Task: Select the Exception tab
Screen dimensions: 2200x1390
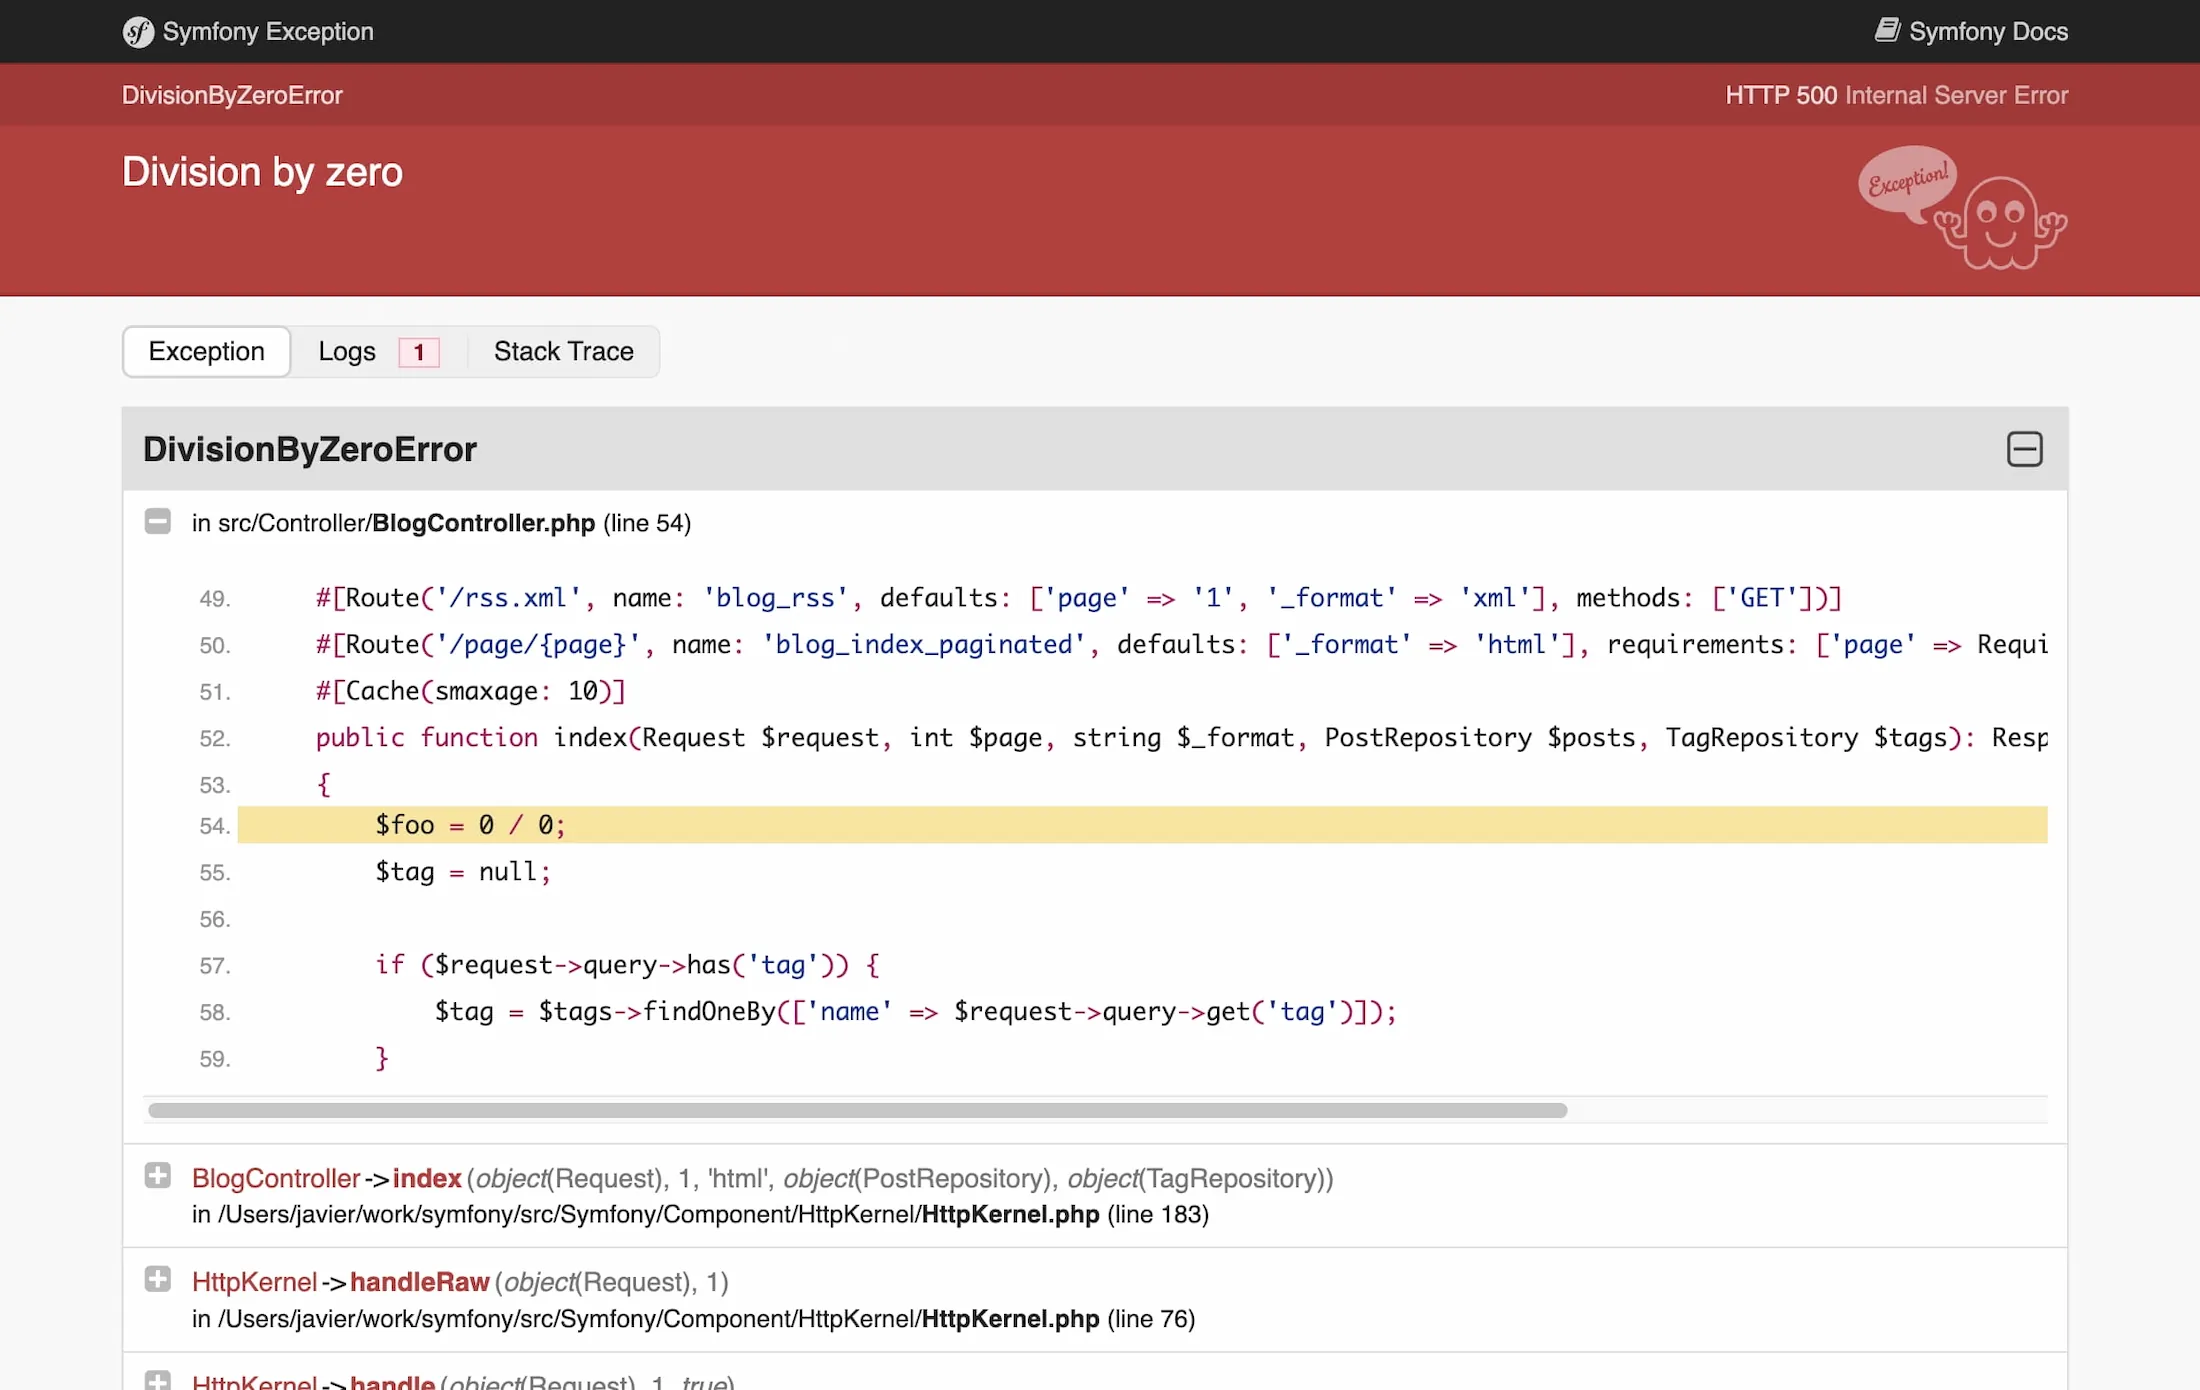Action: [206, 351]
